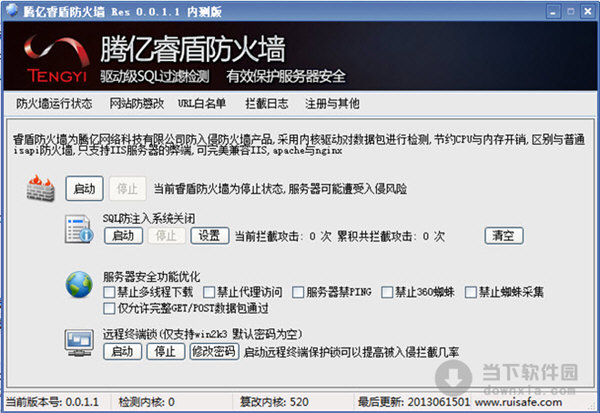This screenshot has width=600, height=413.
Task: Click www.ruisafe.com in status bar
Action: tap(518, 402)
